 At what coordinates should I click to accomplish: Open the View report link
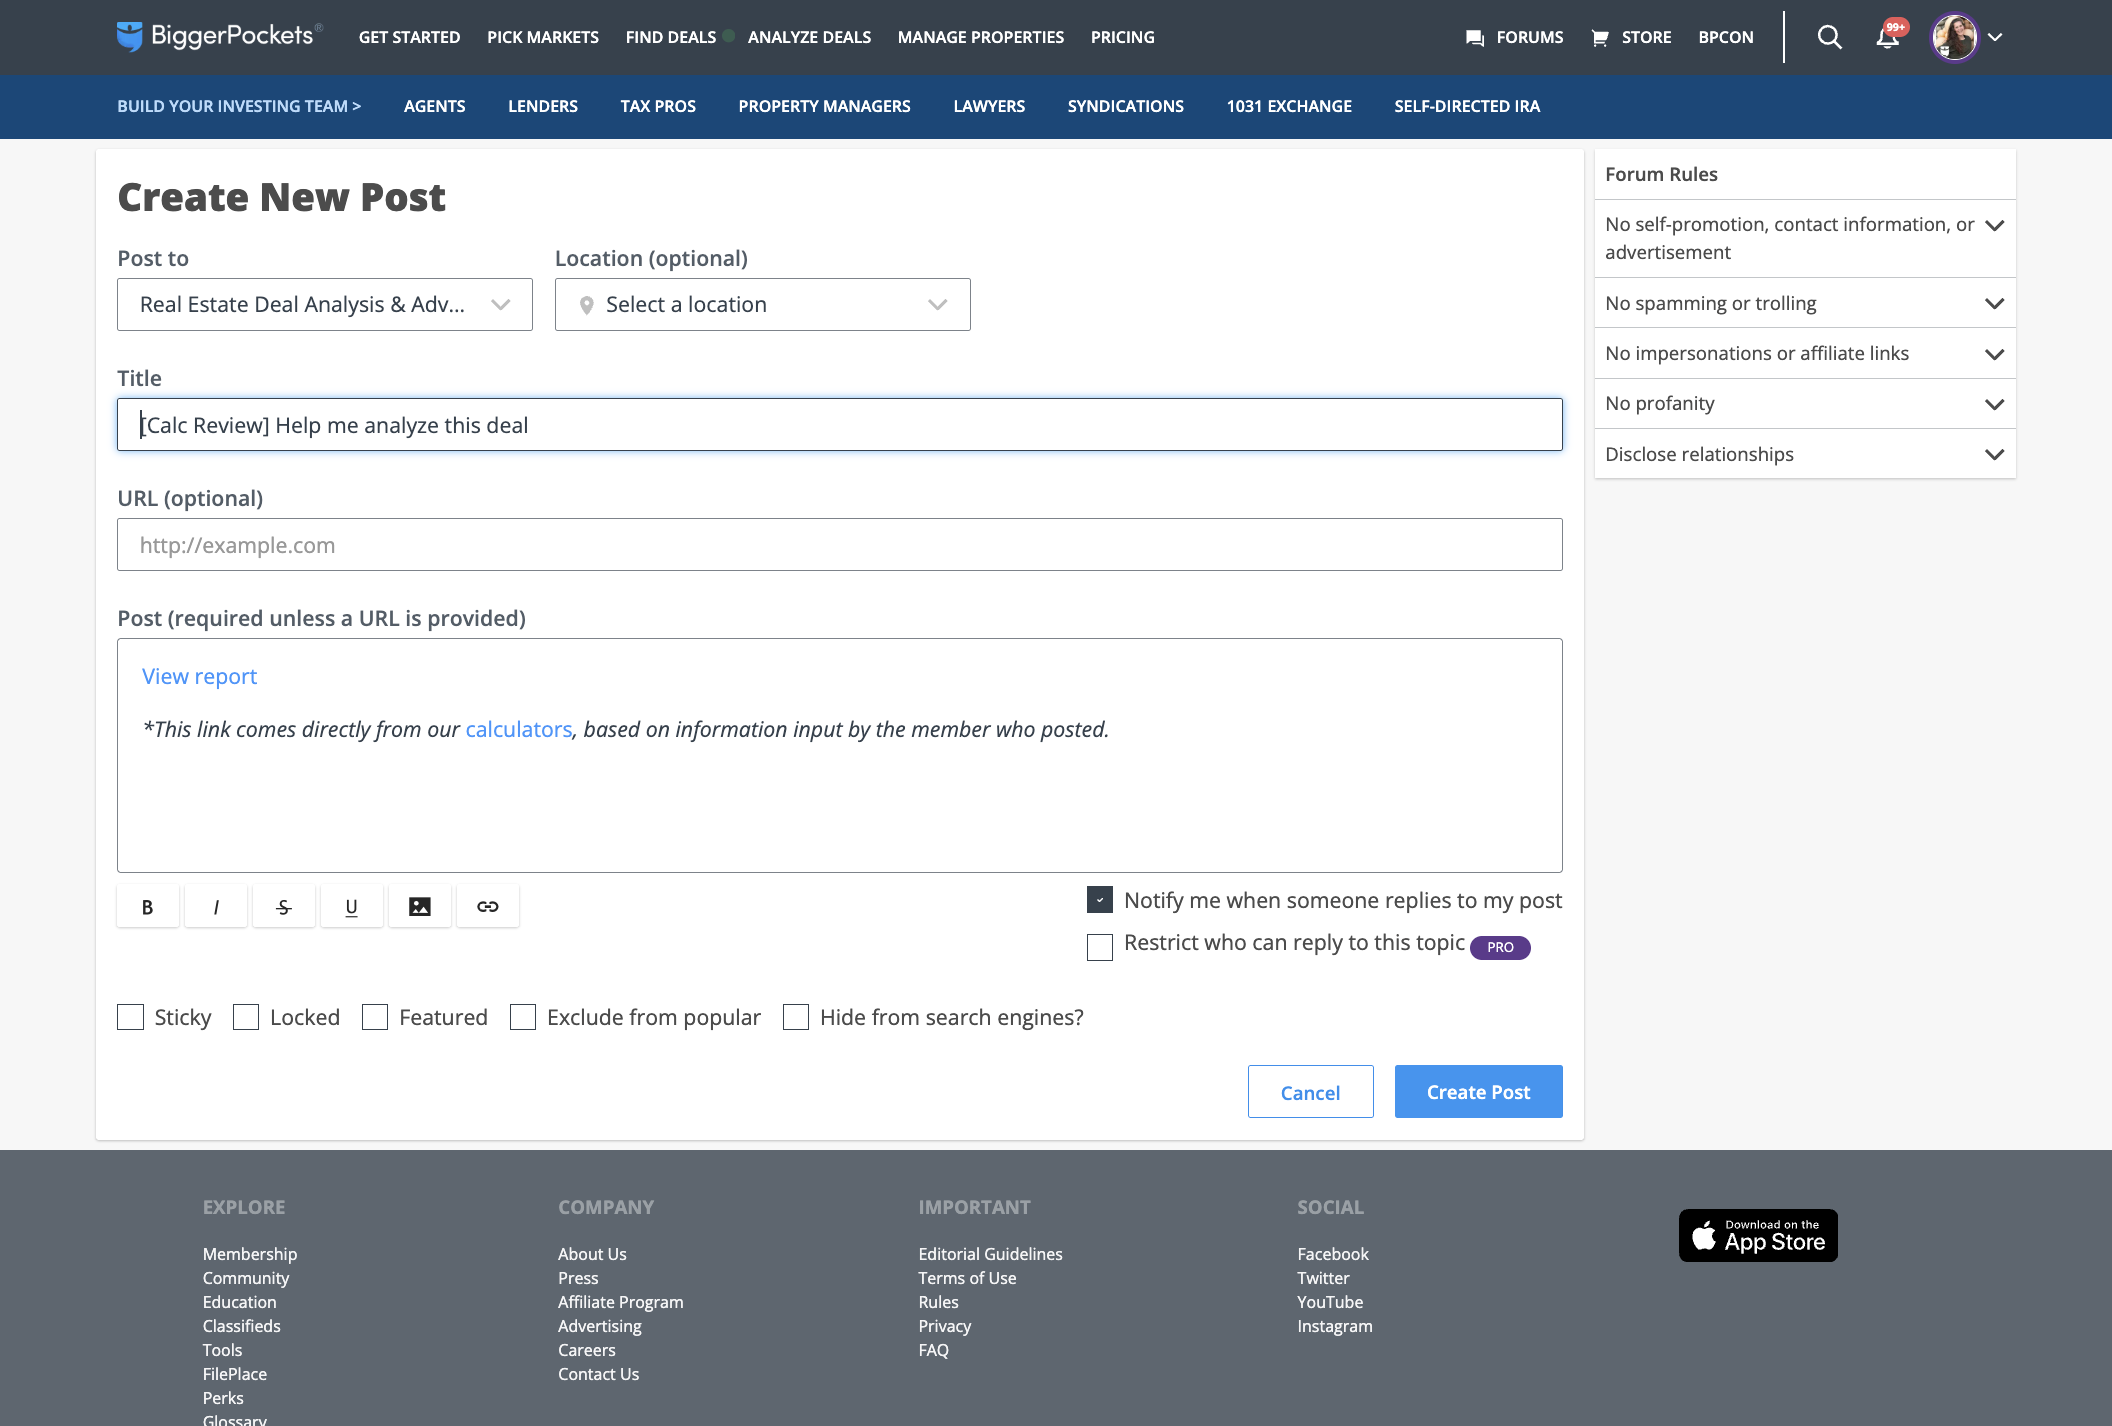point(200,676)
